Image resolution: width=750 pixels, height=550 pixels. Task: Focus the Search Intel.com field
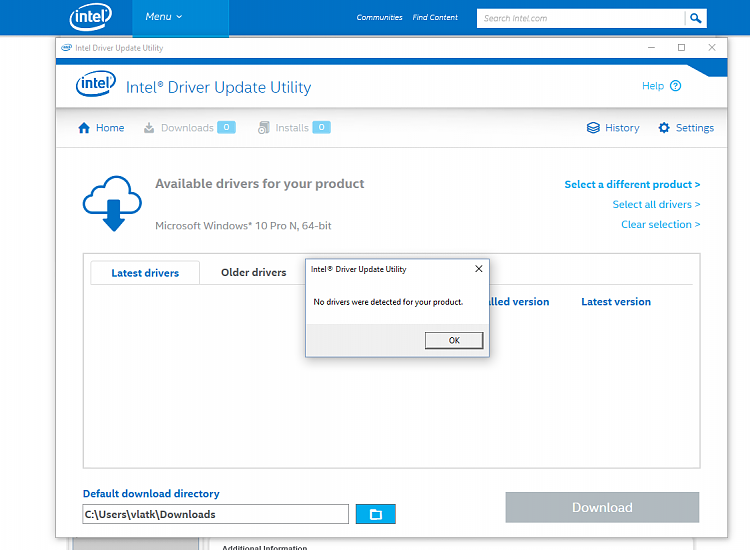pos(581,19)
